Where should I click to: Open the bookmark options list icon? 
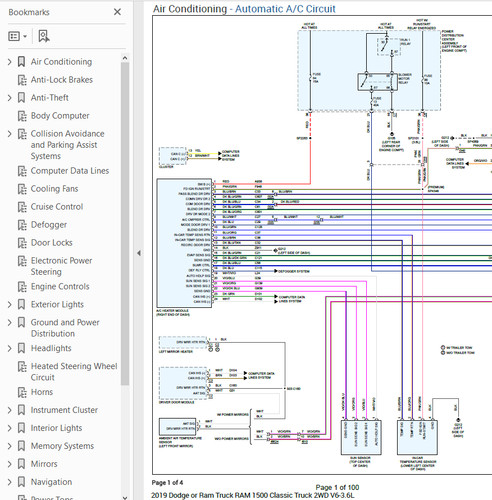[17, 36]
